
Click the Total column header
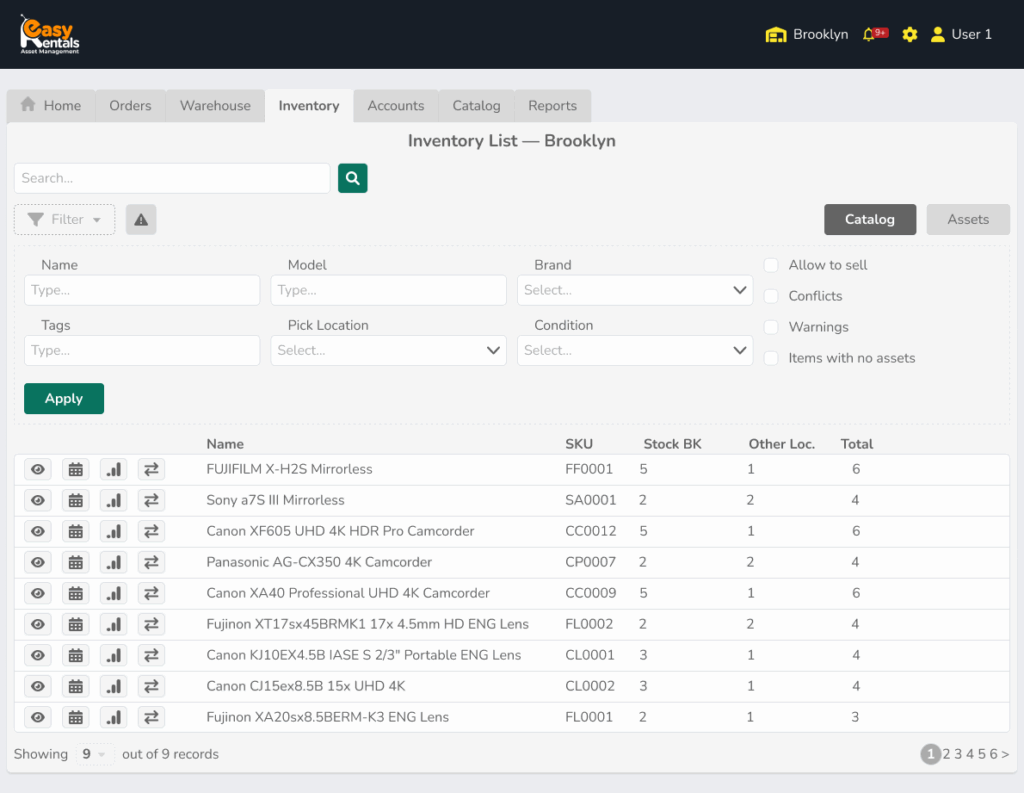(856, 444)
